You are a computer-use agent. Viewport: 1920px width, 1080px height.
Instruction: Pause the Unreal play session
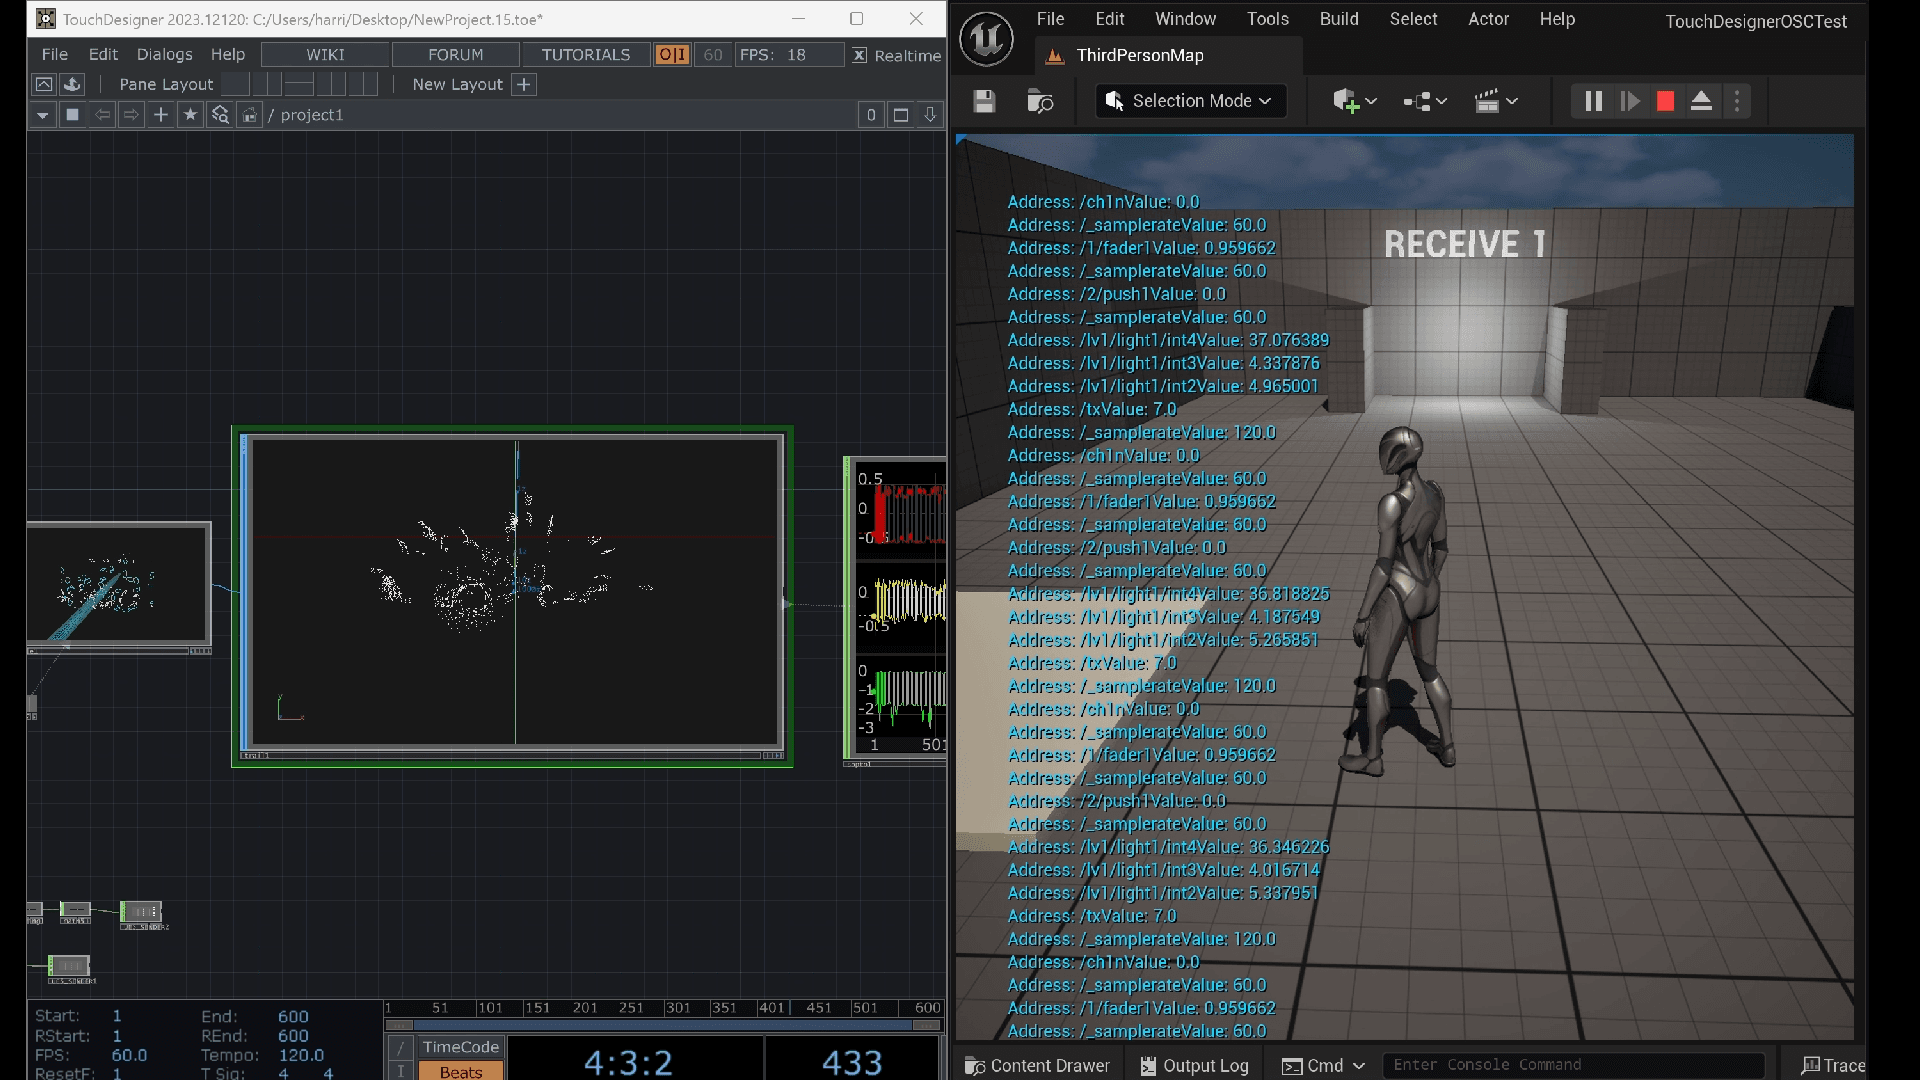click(1593, 101)
